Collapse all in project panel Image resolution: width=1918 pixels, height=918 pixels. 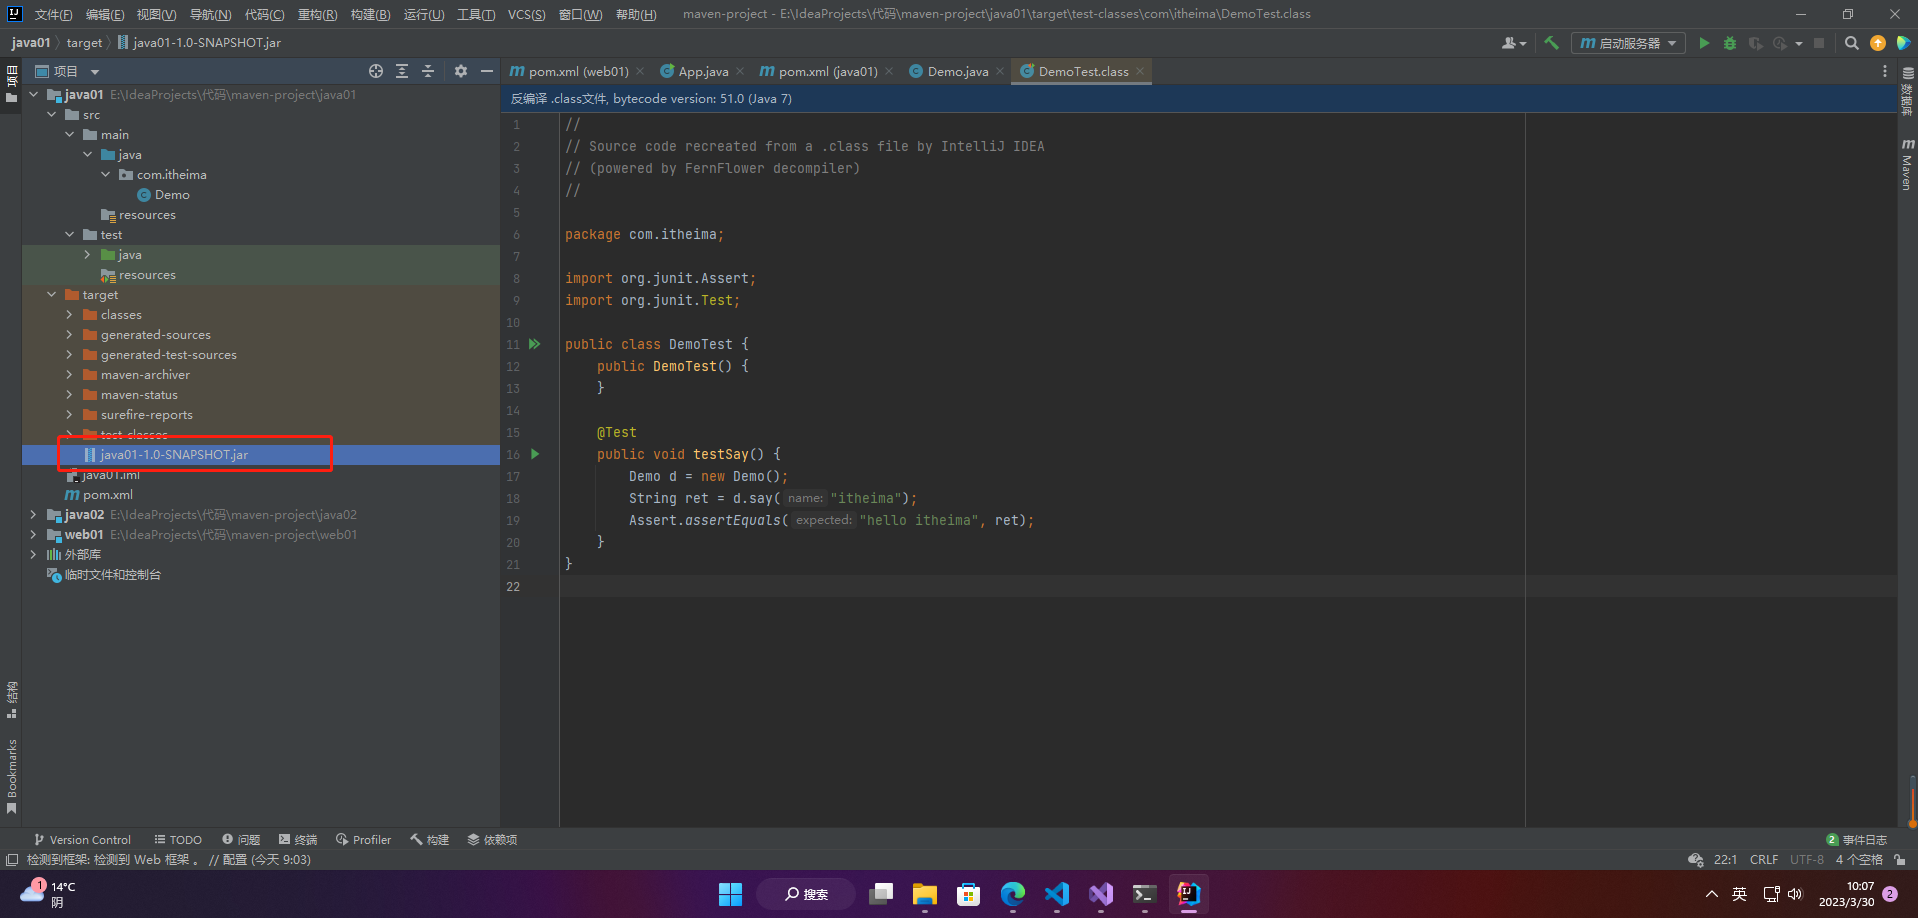(x=428, y=71)
